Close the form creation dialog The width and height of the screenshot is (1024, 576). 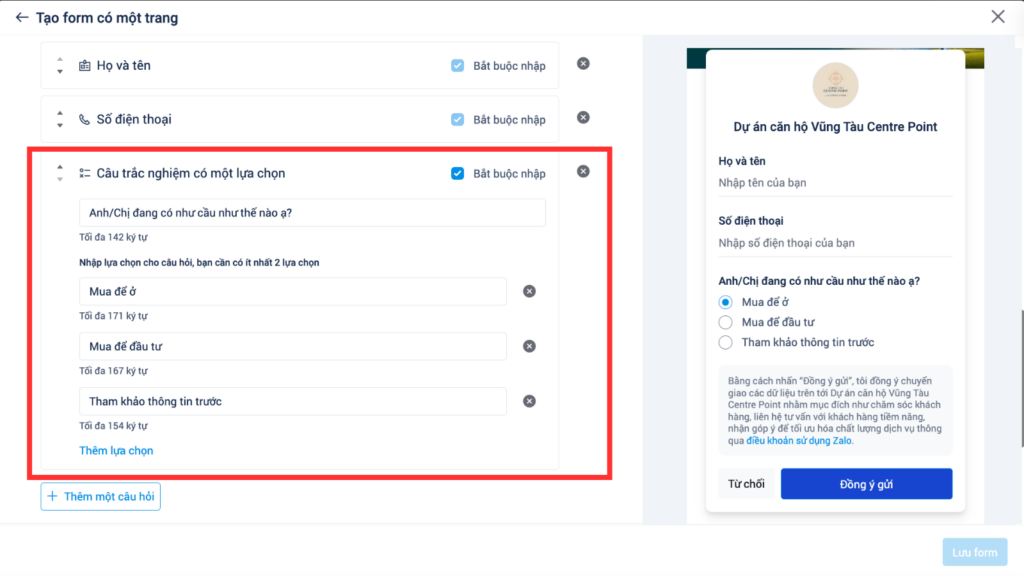pos(997,17)
